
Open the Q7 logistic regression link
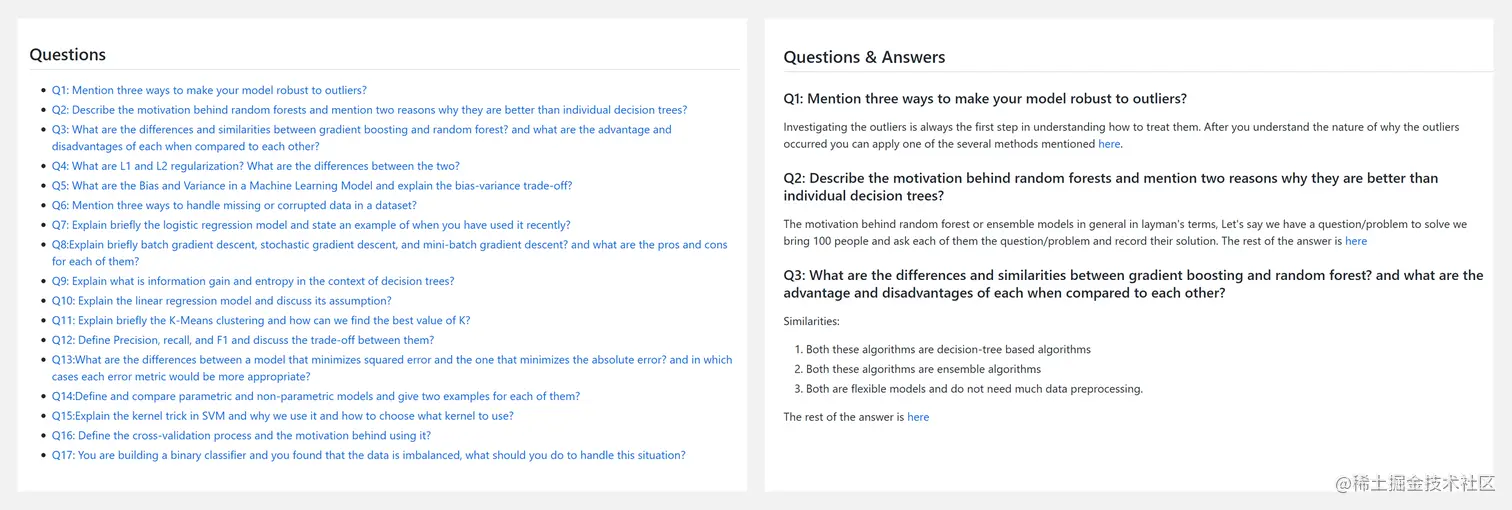[311, 225]
